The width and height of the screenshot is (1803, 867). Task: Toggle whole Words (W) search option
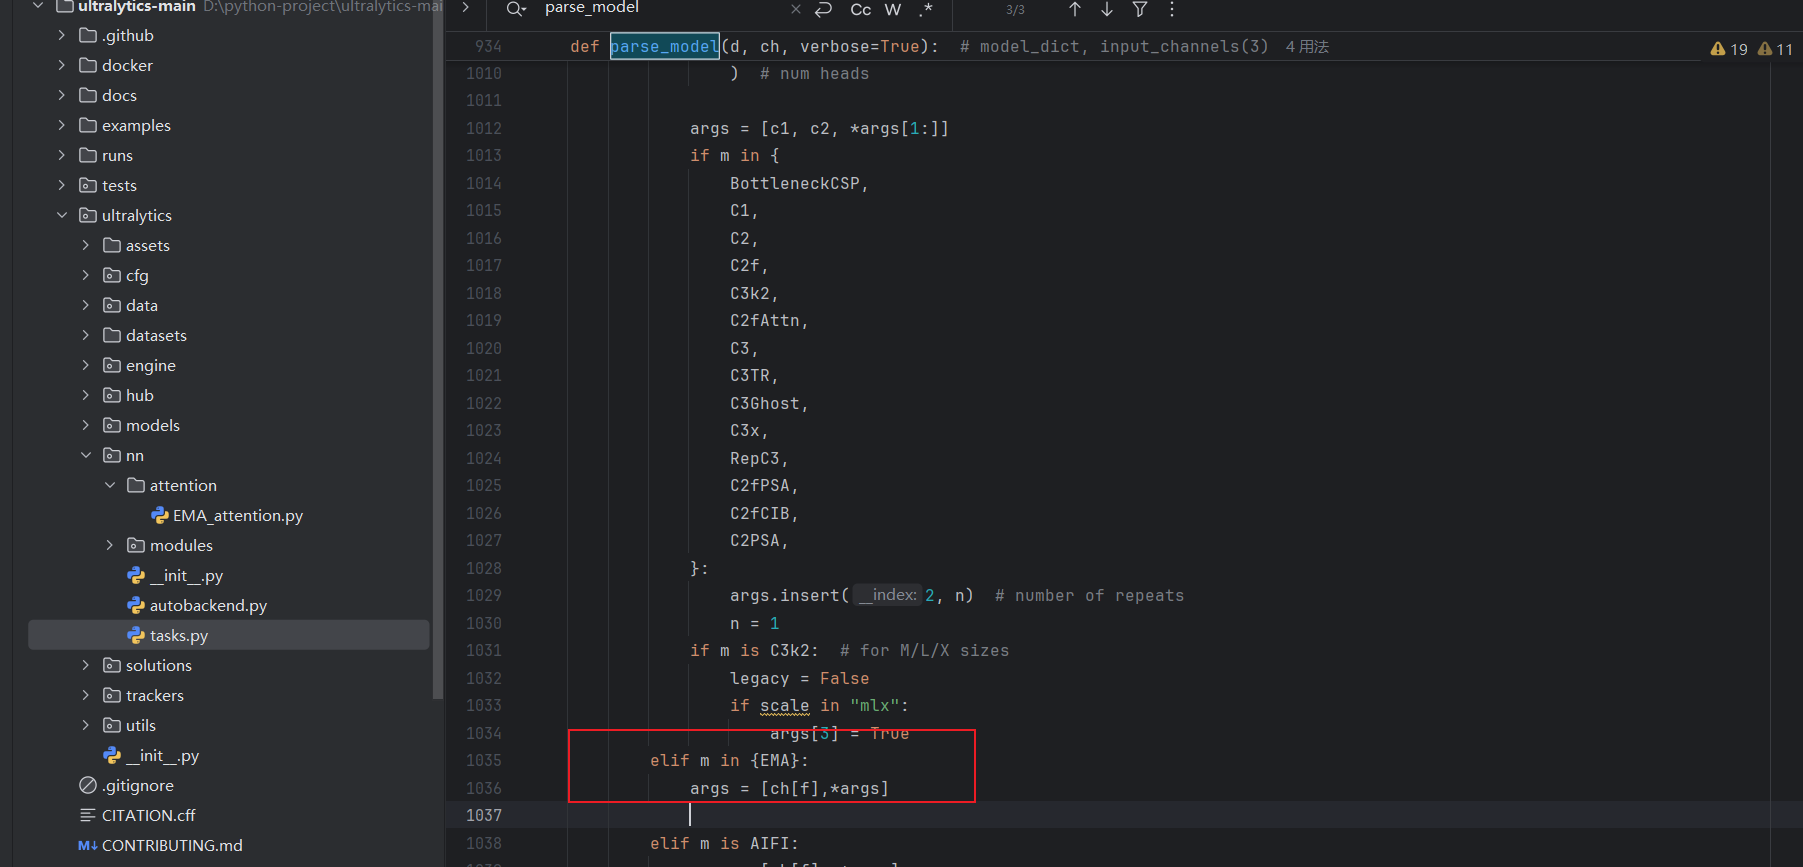point(893,9)
